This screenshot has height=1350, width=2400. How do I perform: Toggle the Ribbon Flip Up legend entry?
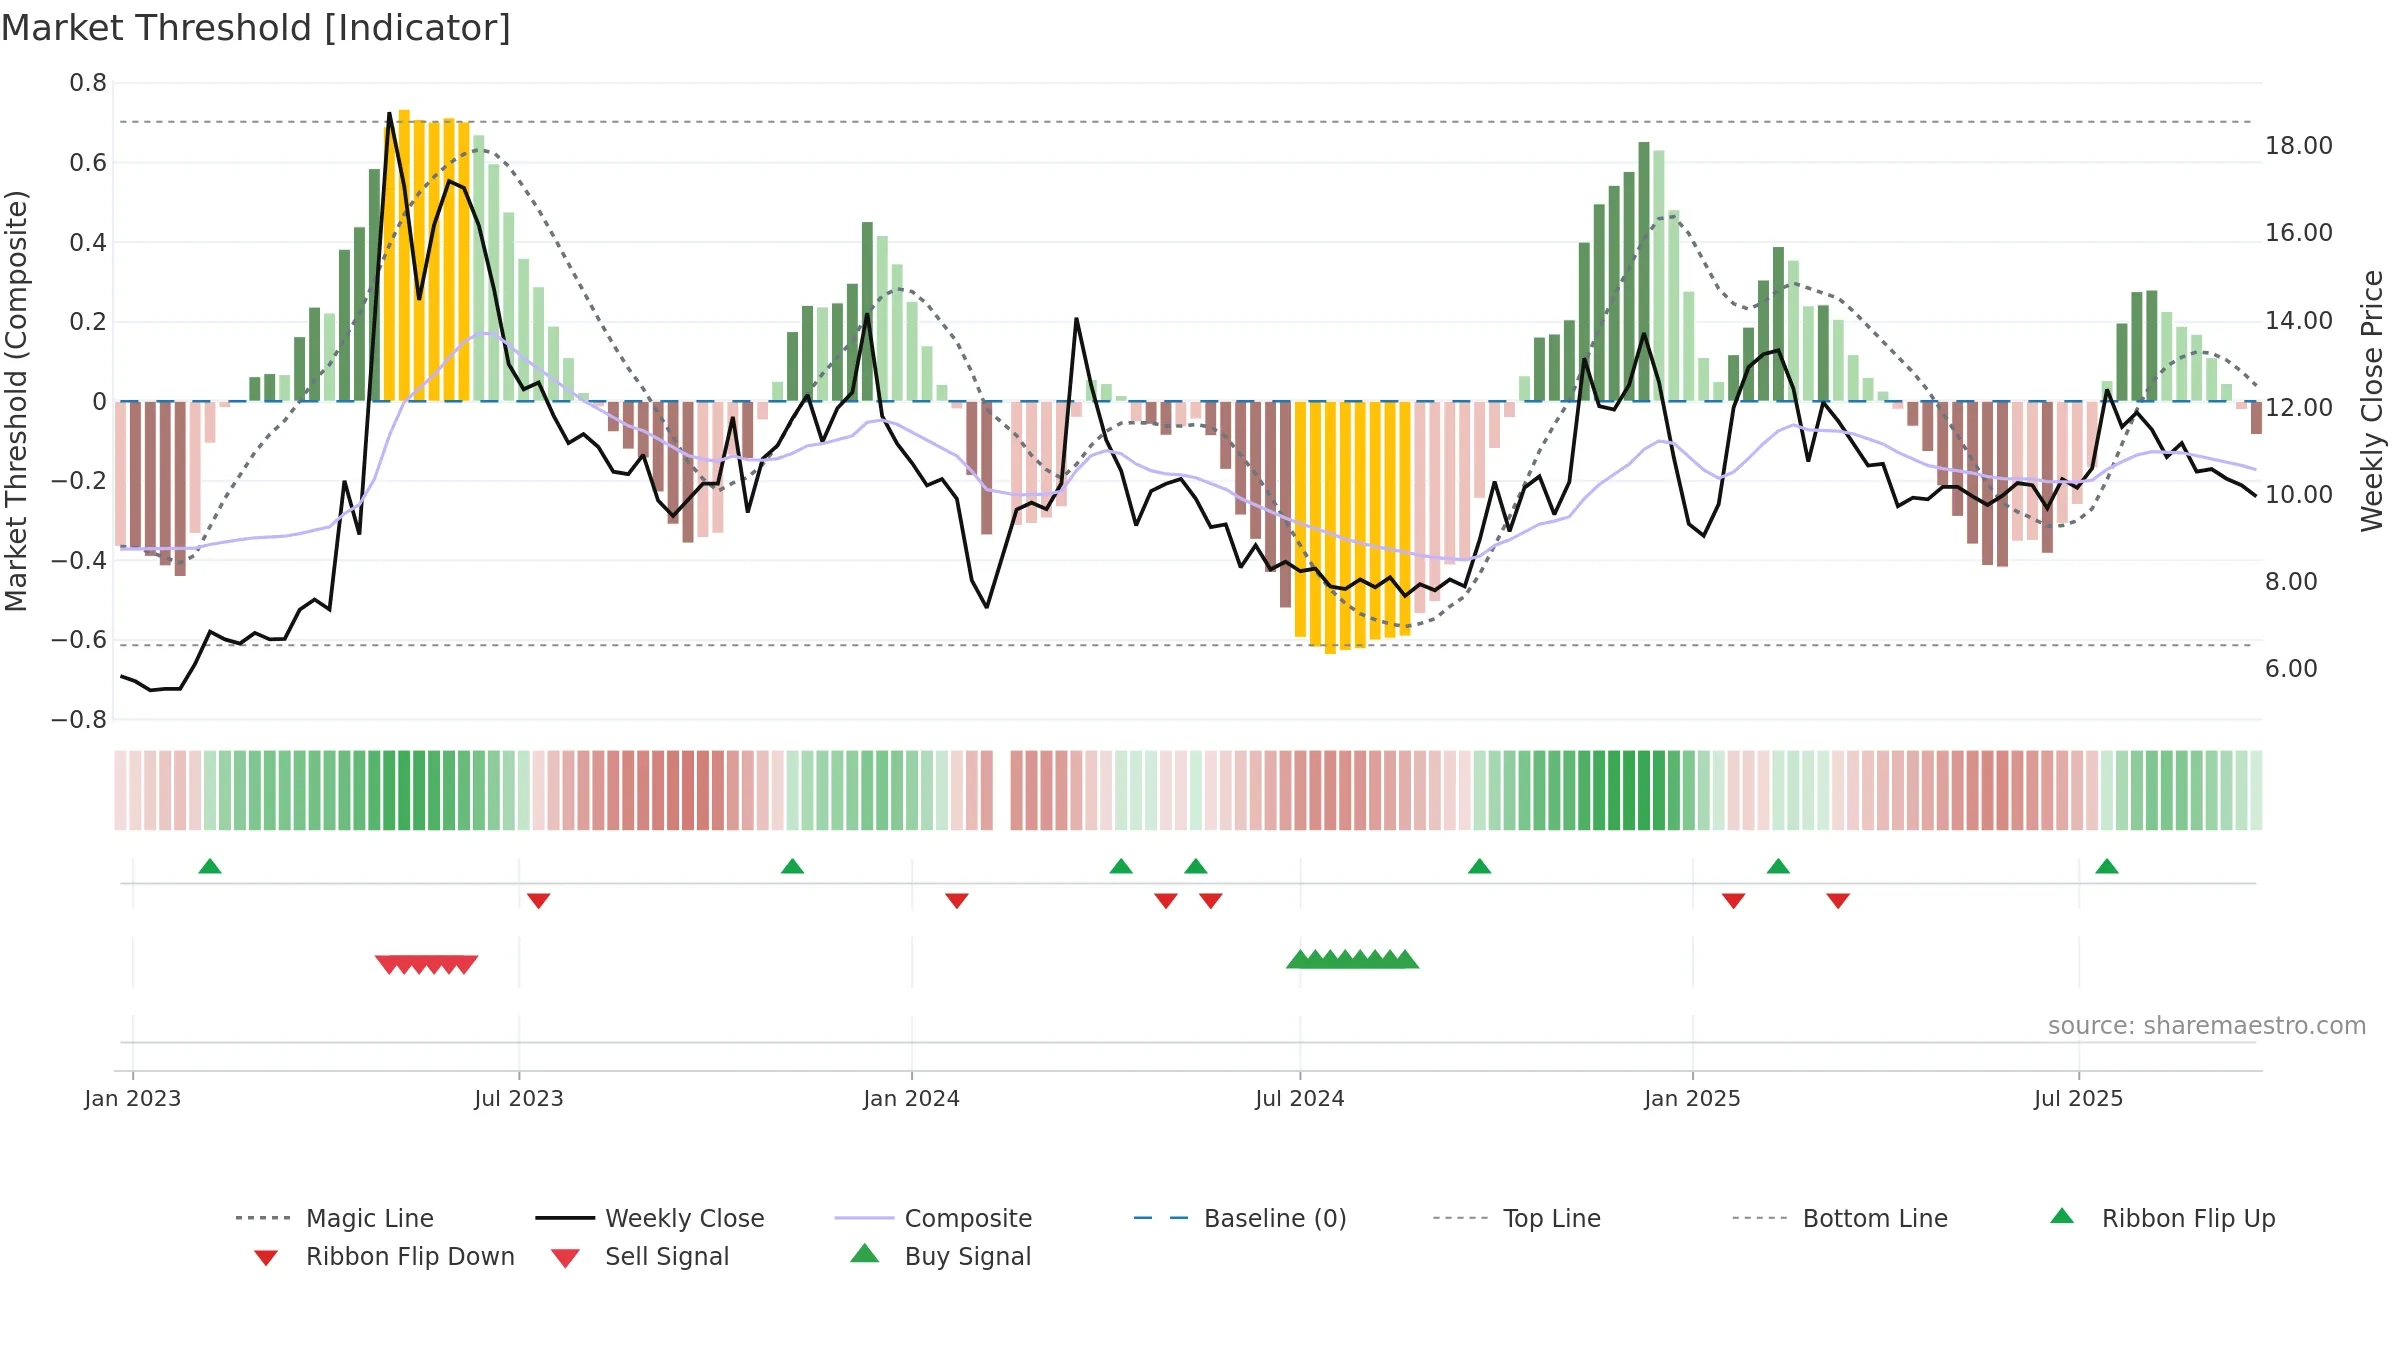click(2162, 1218)
